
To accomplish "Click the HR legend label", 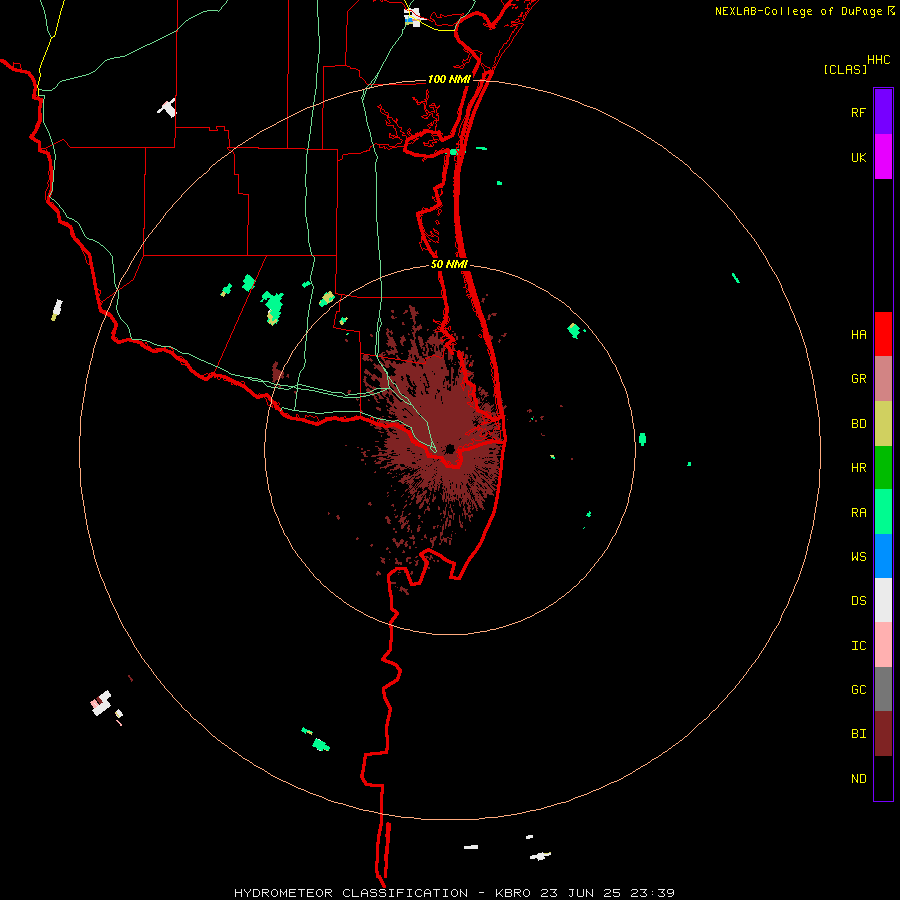I will point(858,468).
